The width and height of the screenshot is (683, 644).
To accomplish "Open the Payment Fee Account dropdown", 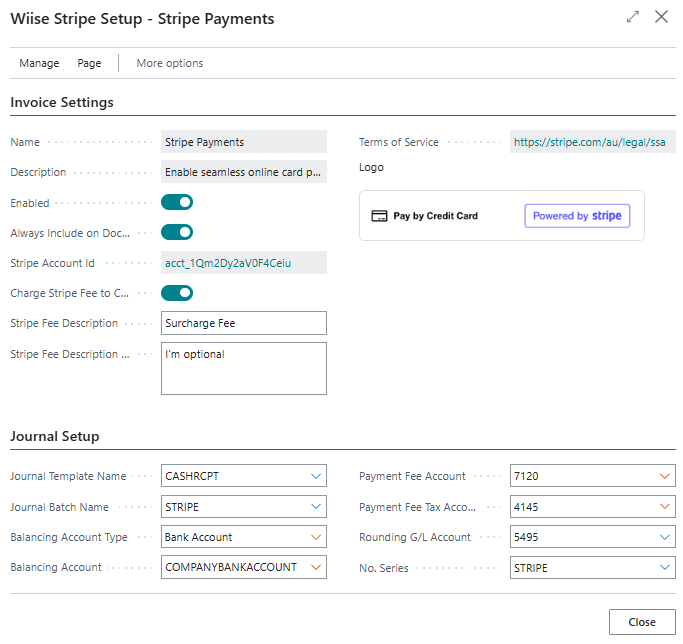I will tap(665, 477).
